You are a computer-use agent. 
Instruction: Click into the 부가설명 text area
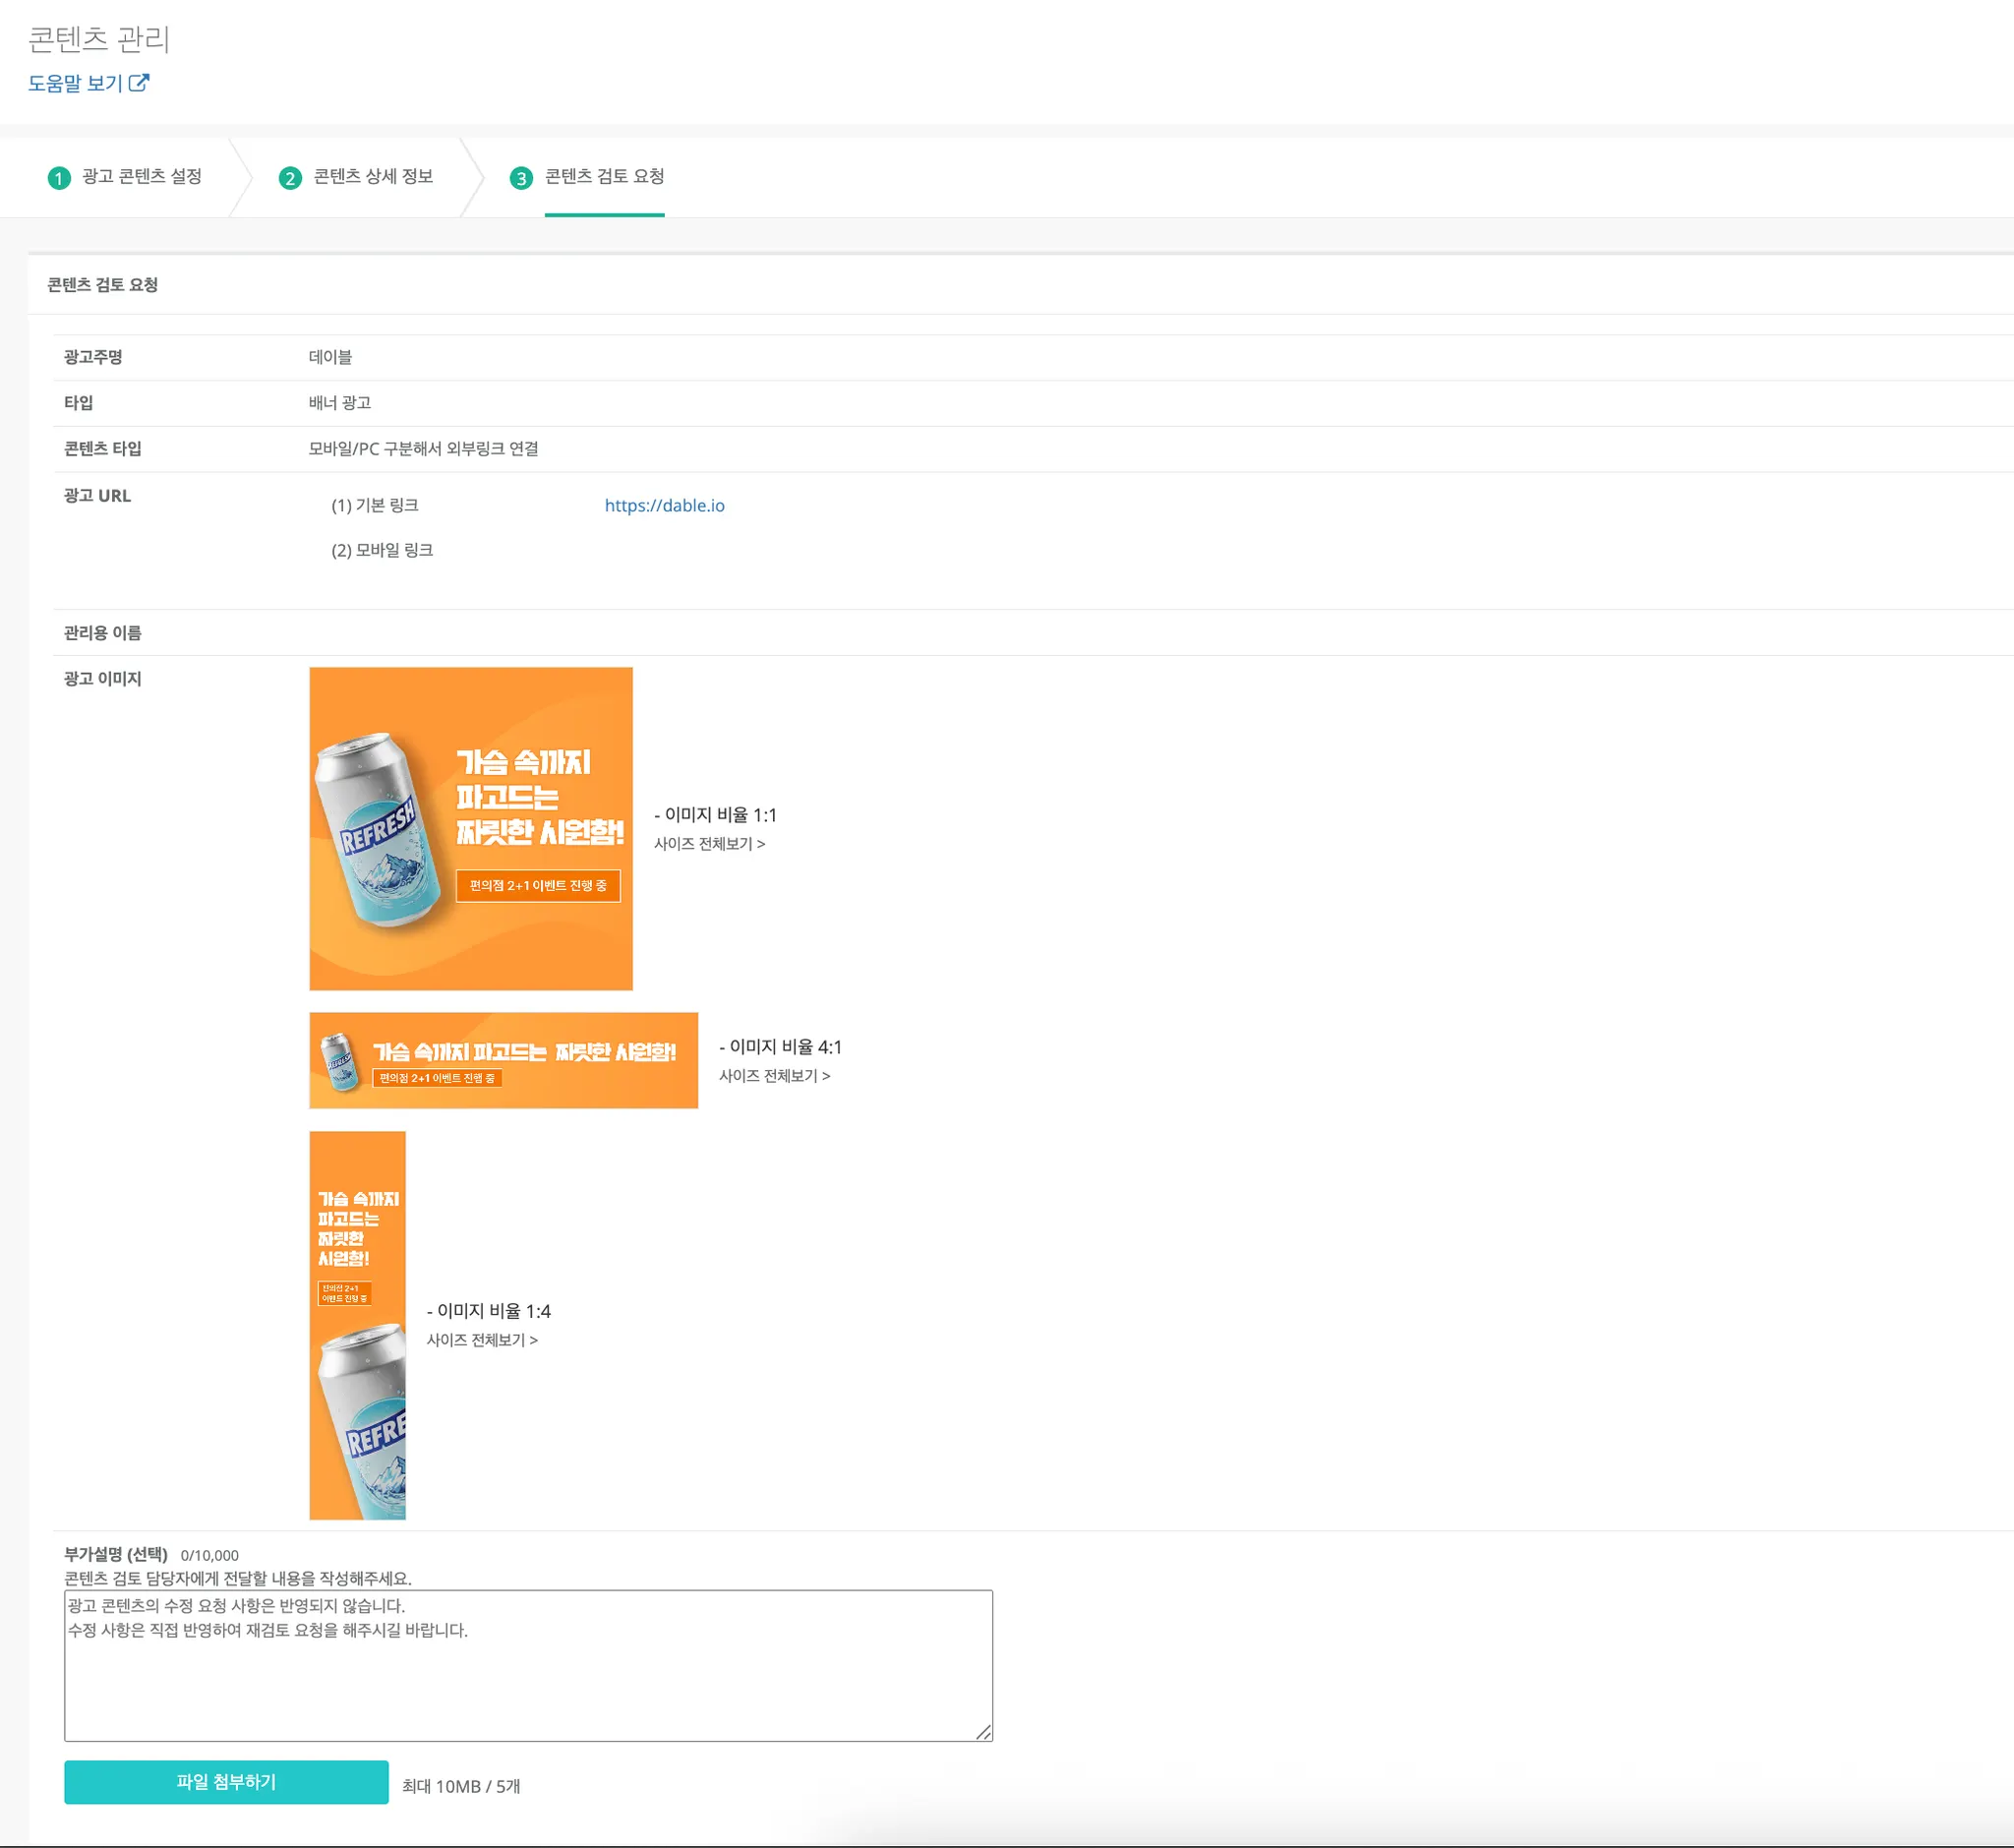click(x=528, y=1680)
